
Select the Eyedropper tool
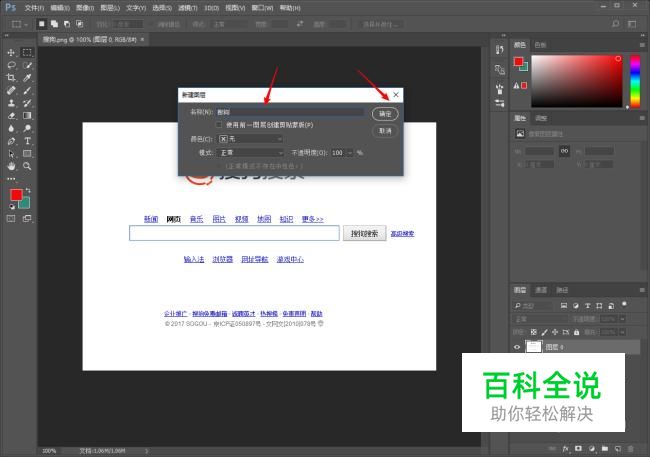tap(27, 78)
